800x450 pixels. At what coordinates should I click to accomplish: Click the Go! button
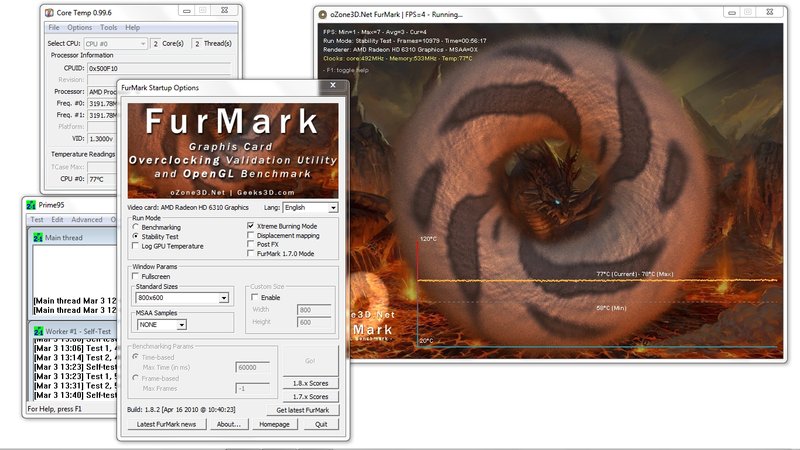[x=310, y=361]
